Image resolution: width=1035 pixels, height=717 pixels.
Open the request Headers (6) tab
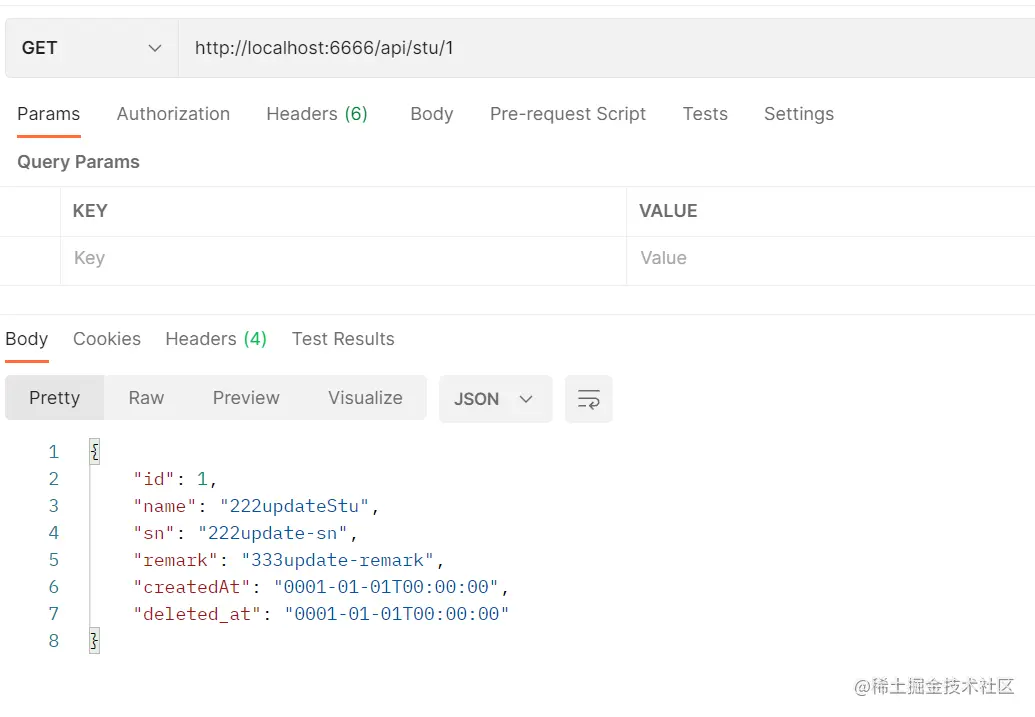pos(316,114)
